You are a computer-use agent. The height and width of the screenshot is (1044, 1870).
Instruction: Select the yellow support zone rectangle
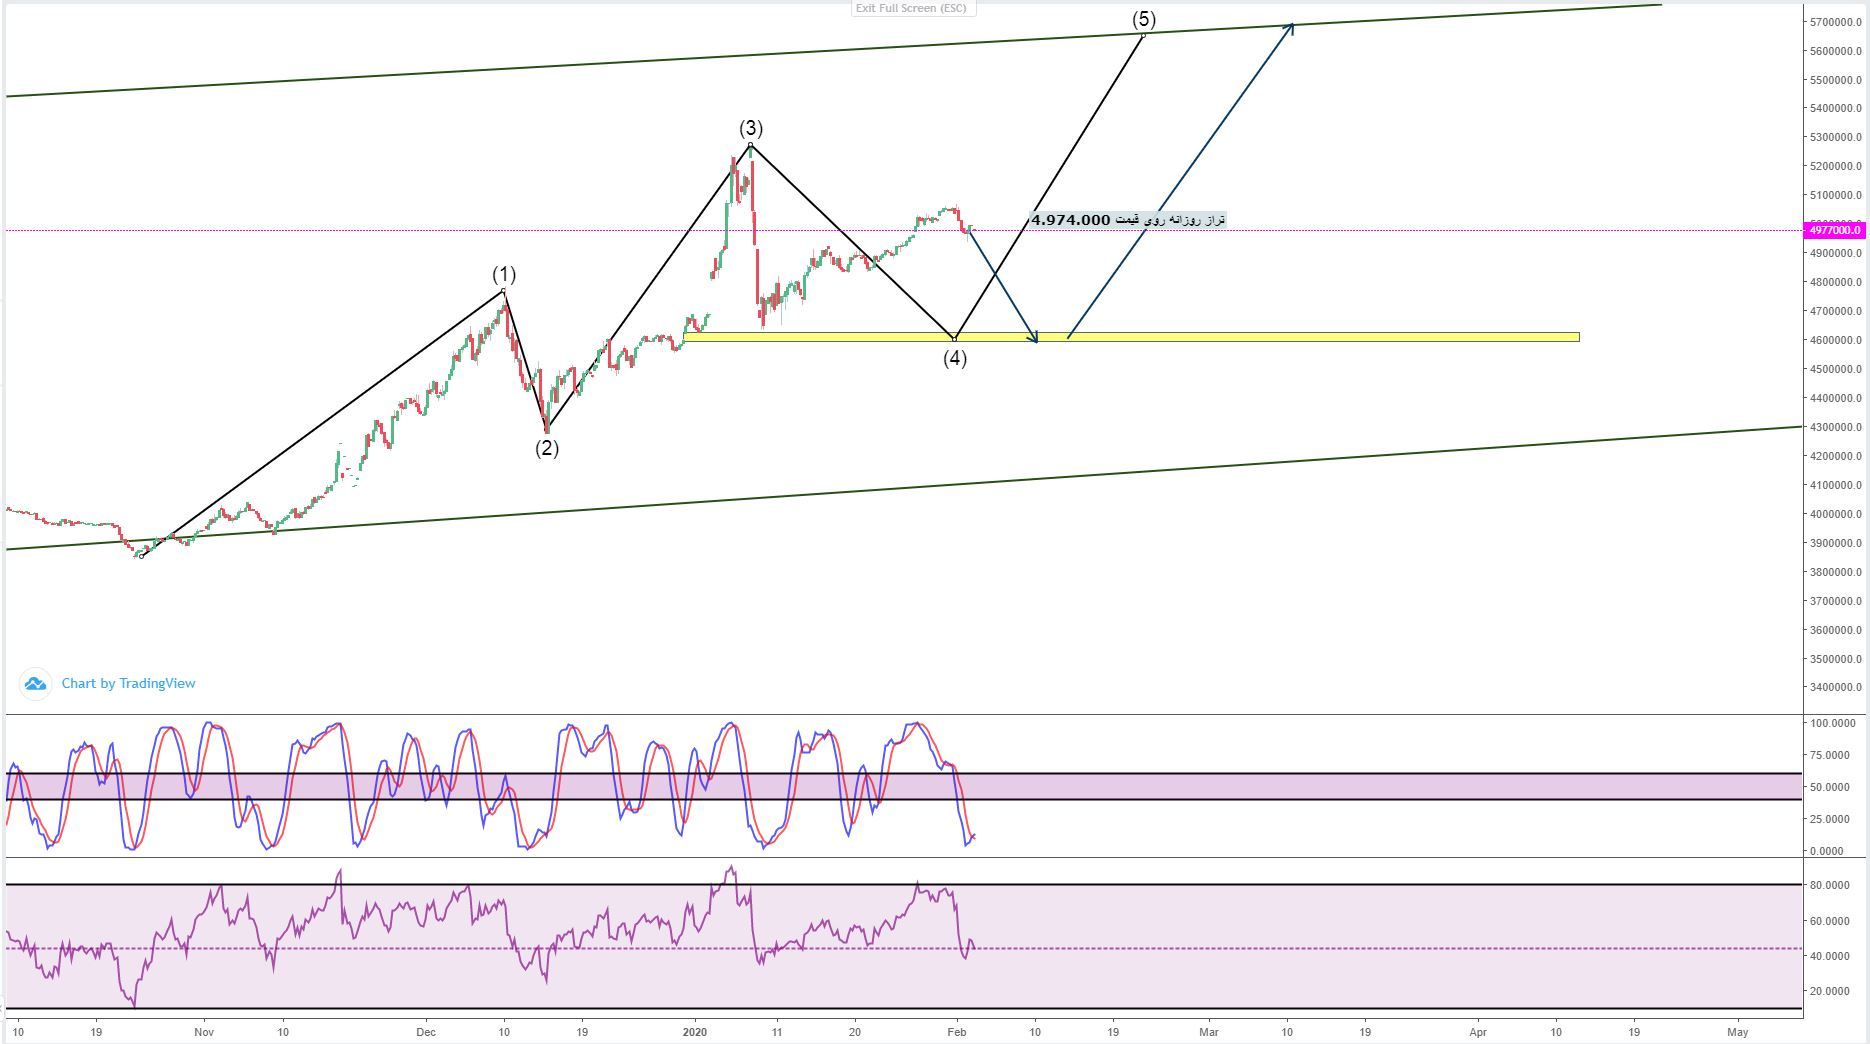tap(1300, 337)
